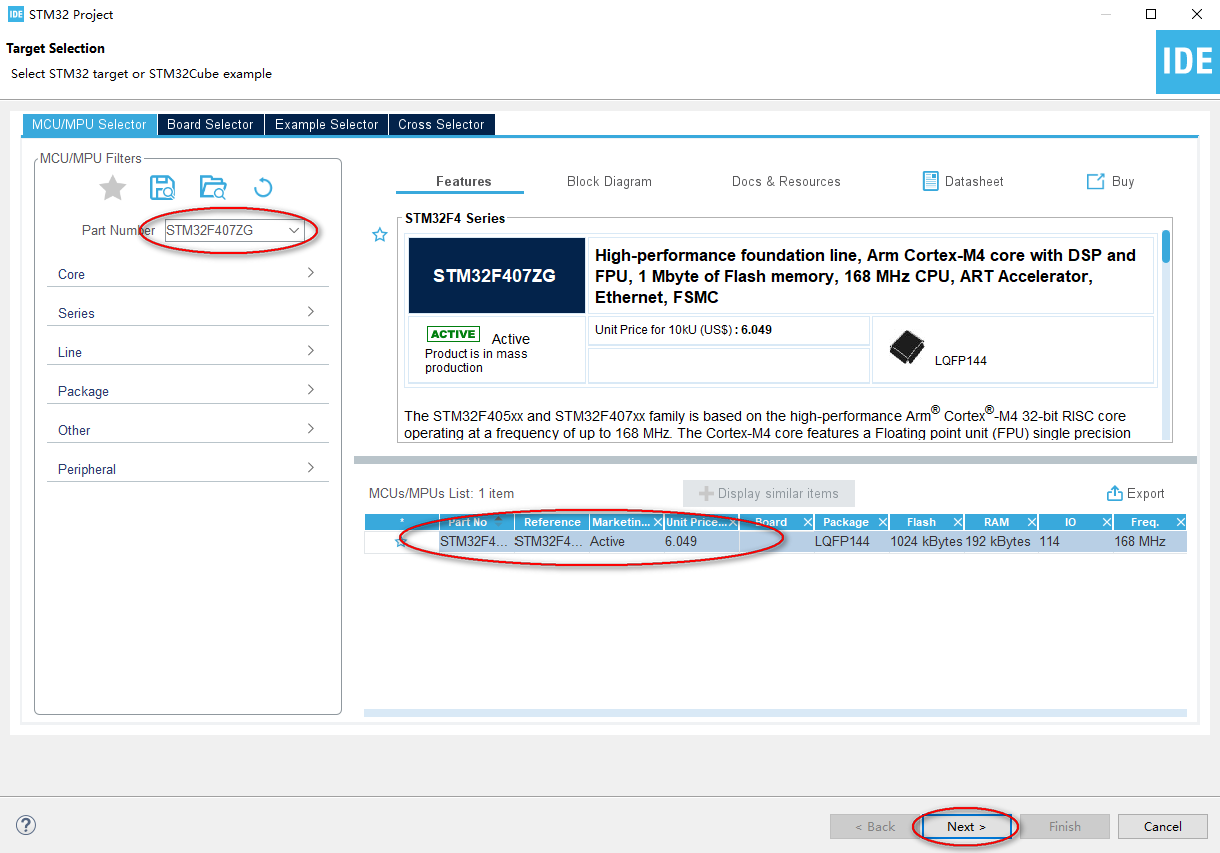Image resolution: width=1220 pixels, height=853 pixels.
Task: Sort by the Flash column header
Action: [x=921, y=522]
